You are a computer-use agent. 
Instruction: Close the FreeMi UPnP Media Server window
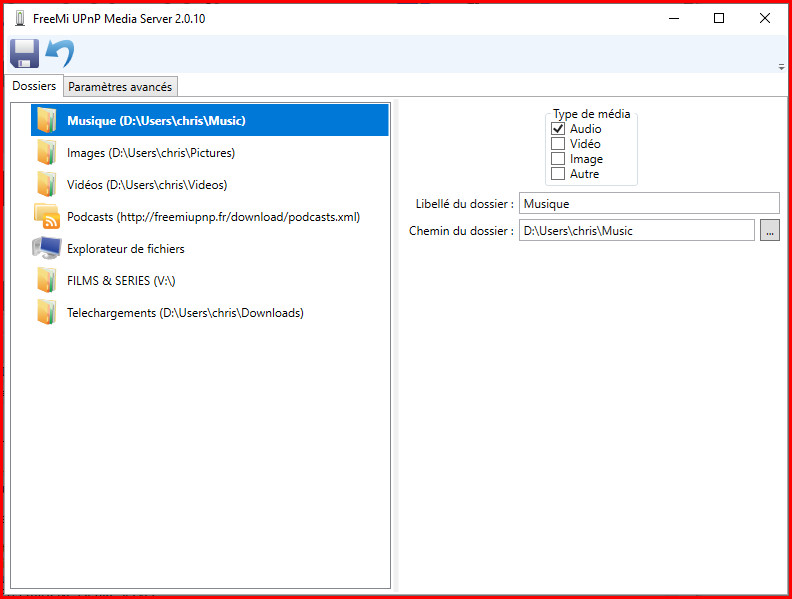[765, 18]
